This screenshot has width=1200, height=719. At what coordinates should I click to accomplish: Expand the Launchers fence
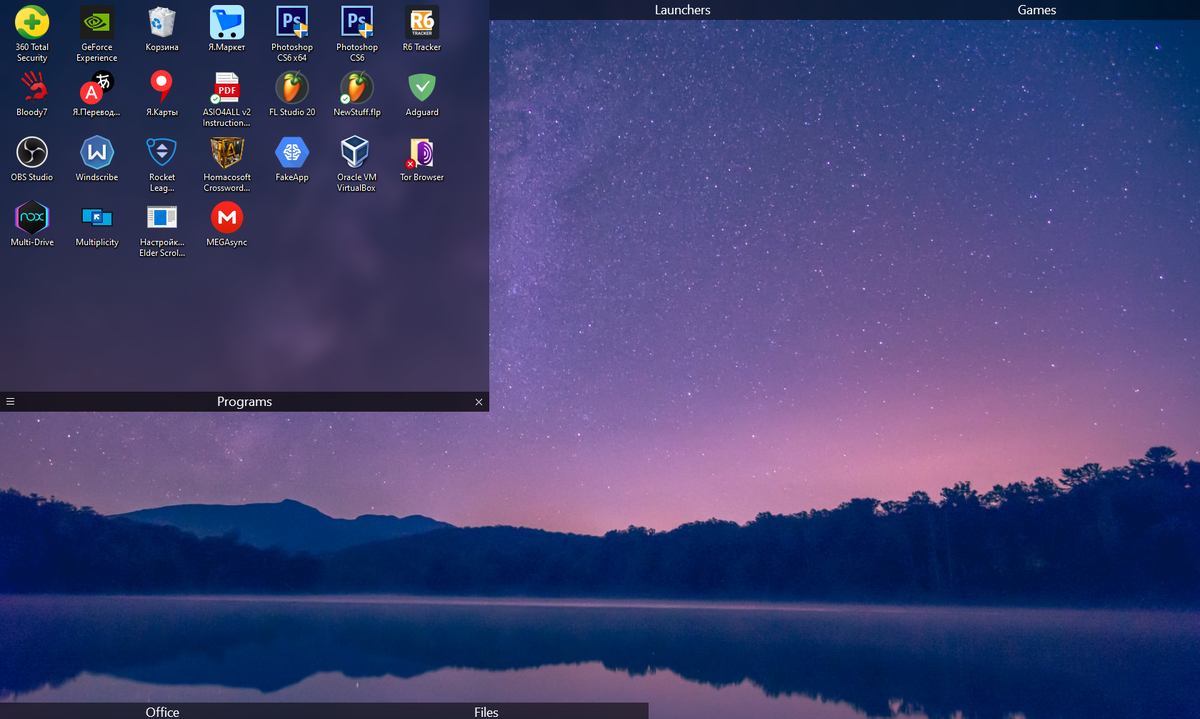tap(683, 10)
